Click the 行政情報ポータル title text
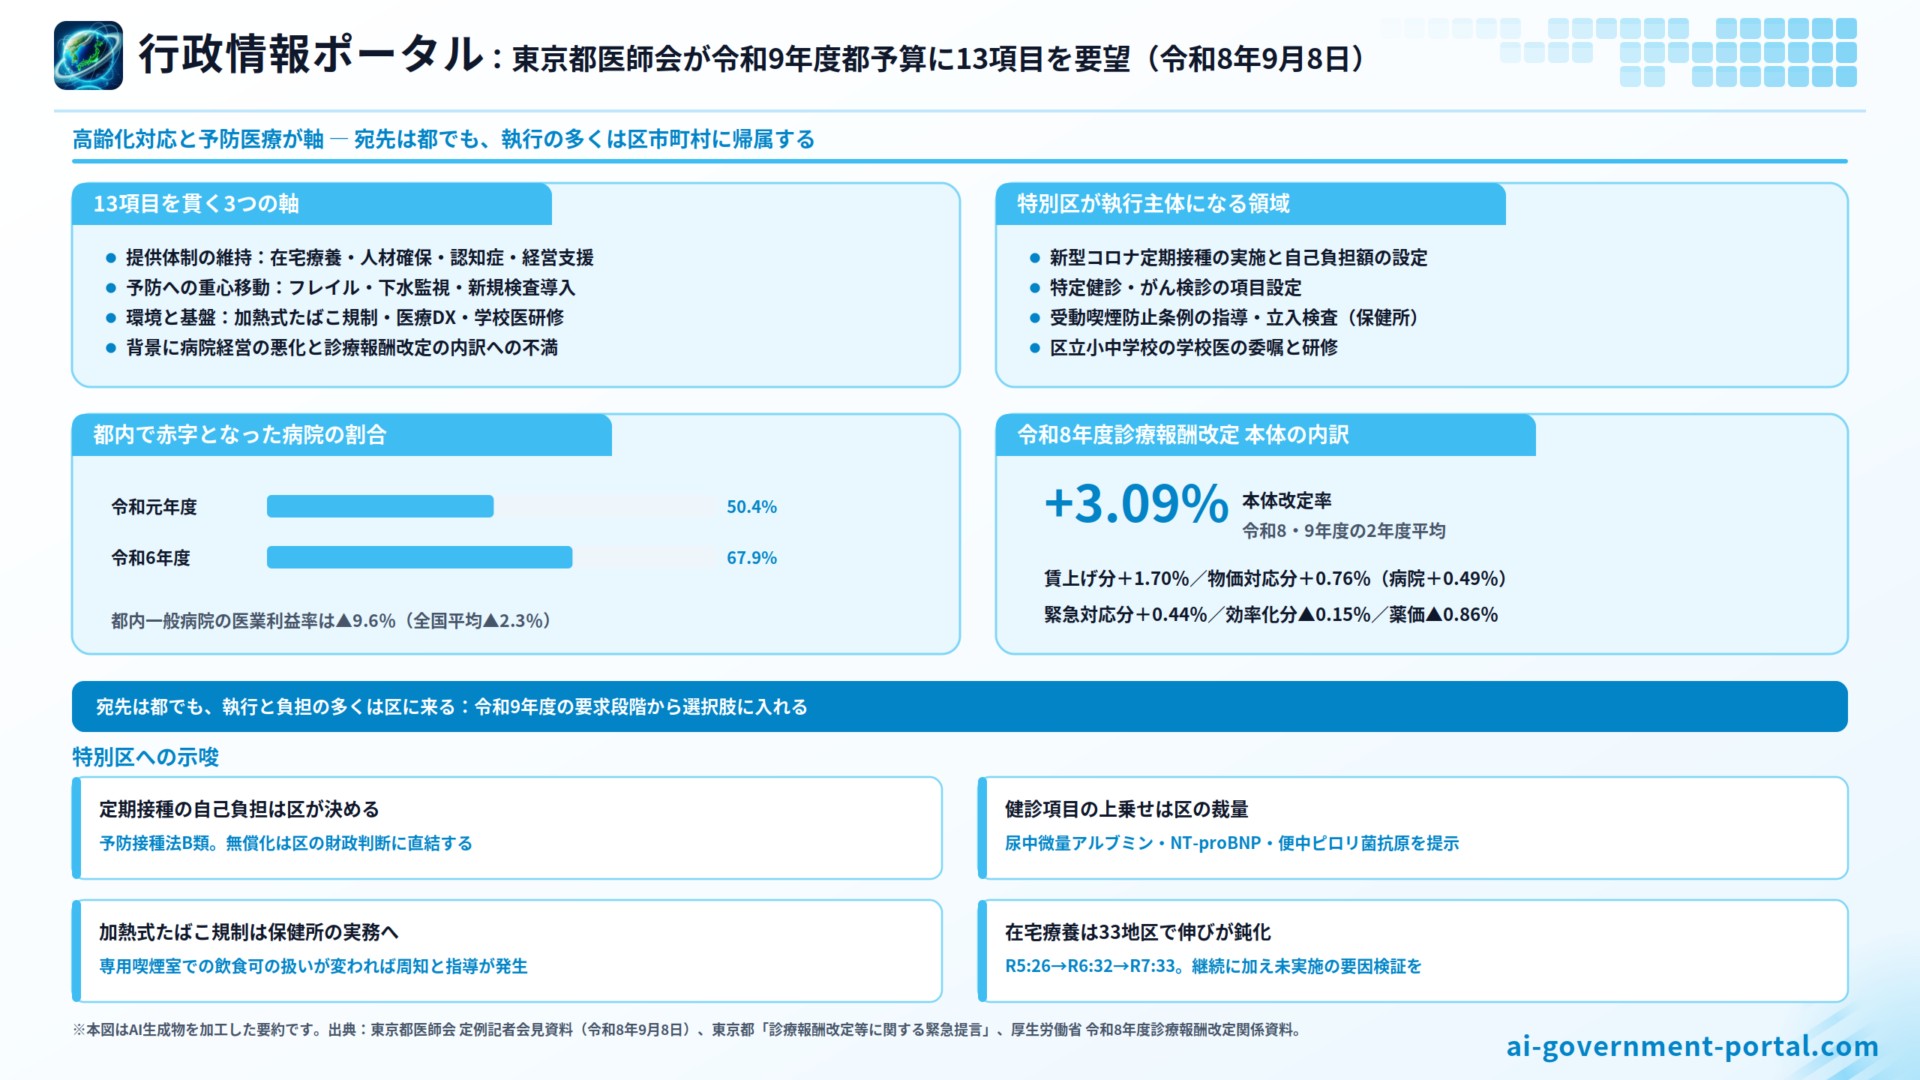 (x=311, y=55)
